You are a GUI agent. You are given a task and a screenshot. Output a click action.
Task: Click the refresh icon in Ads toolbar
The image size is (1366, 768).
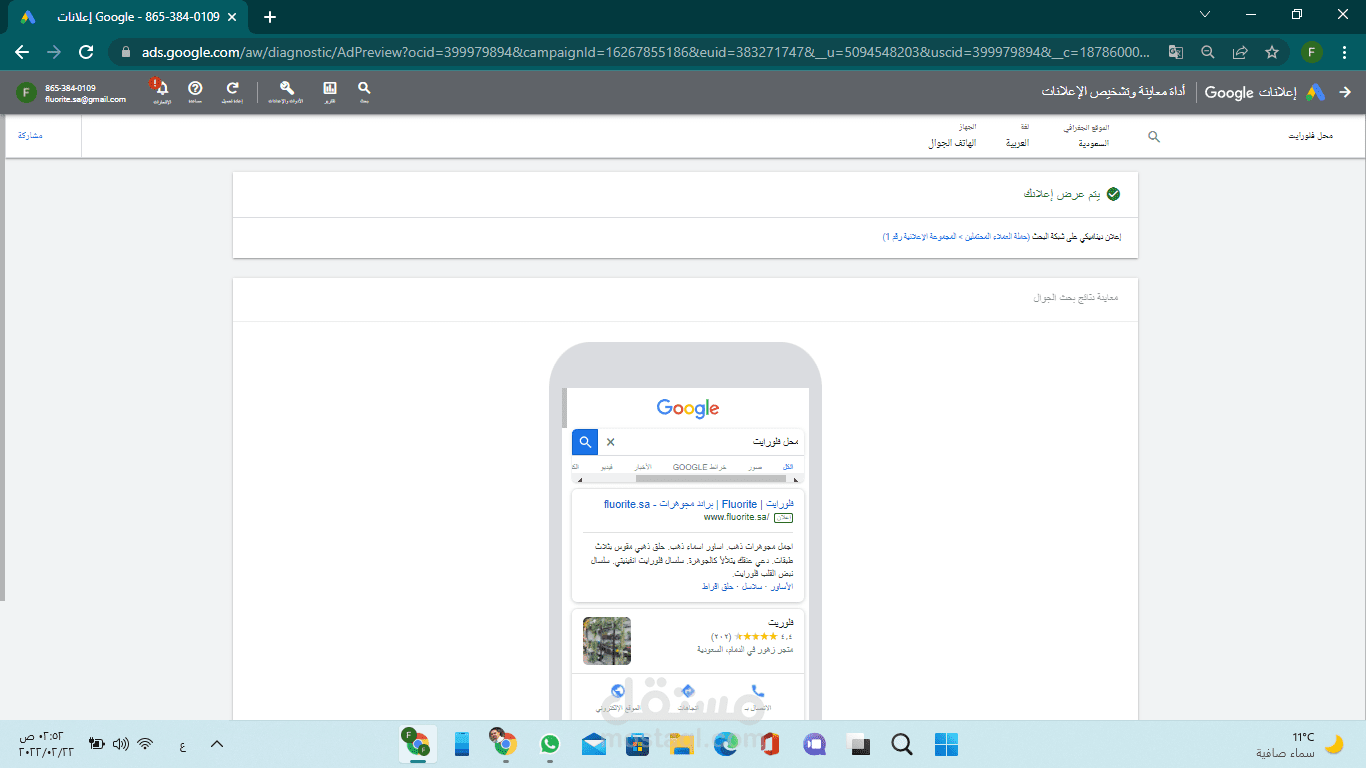pos(232,89)
